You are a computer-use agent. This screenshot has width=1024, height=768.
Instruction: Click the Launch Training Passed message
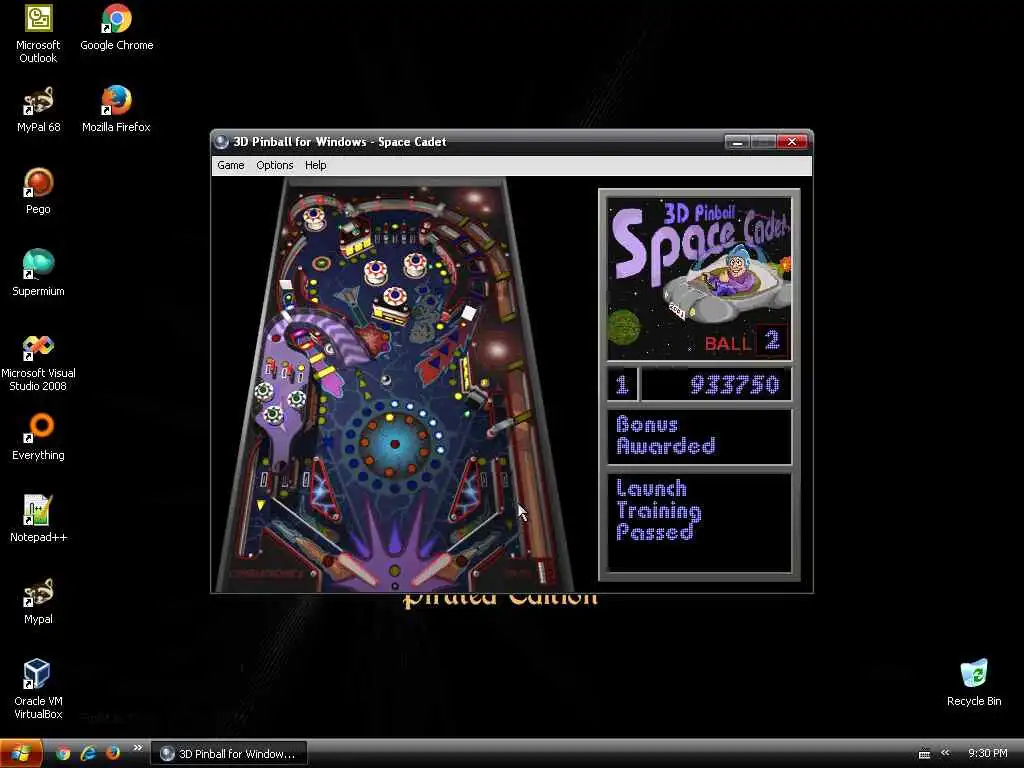pos(658,509)
